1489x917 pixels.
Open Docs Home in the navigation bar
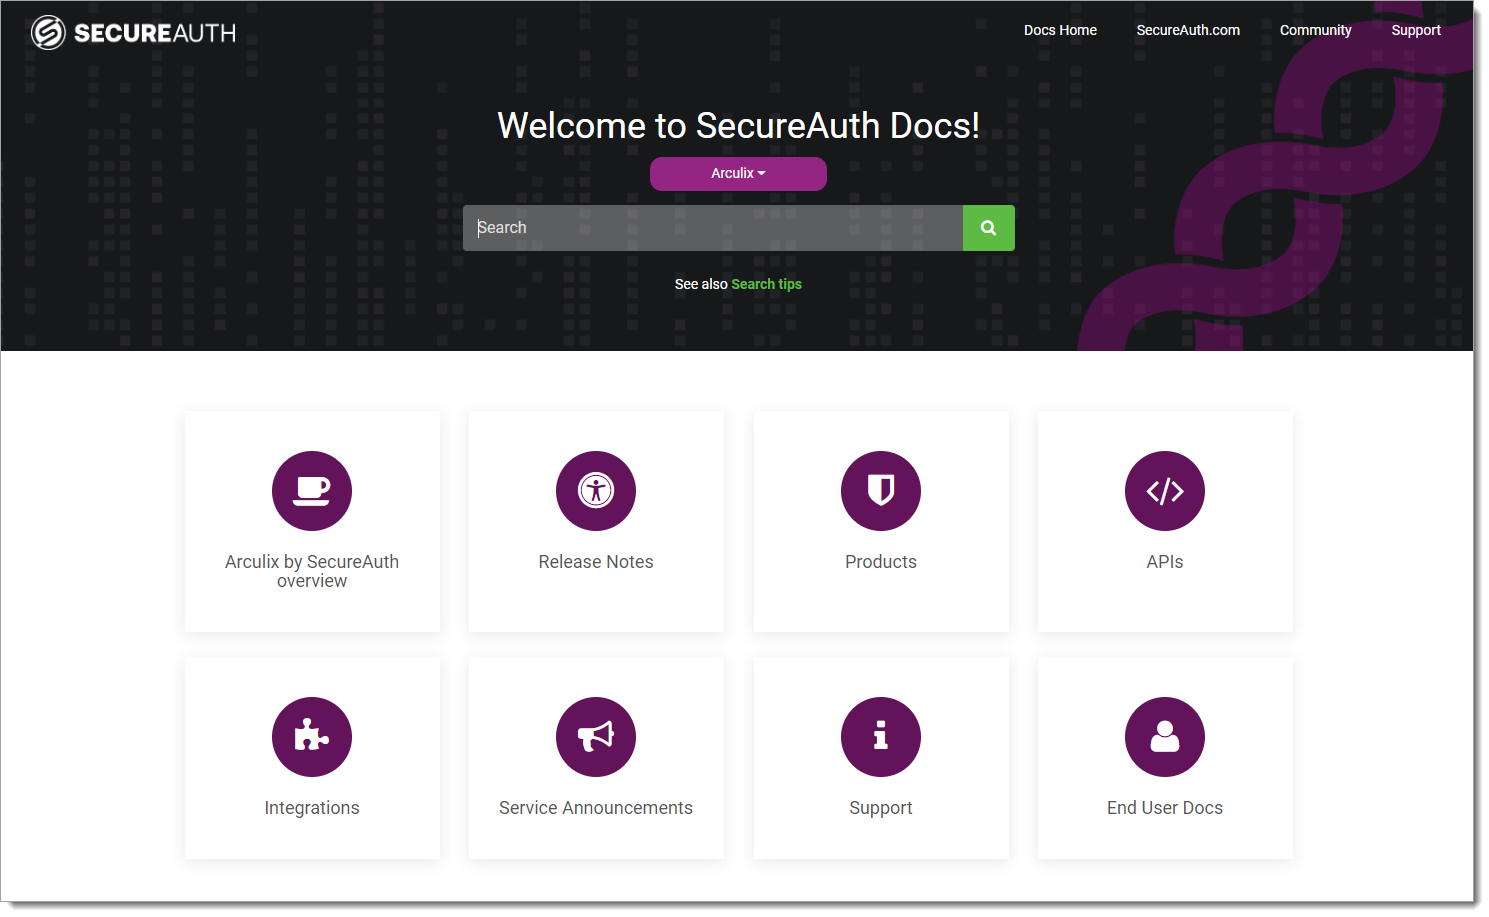[x=1059, y=30]
